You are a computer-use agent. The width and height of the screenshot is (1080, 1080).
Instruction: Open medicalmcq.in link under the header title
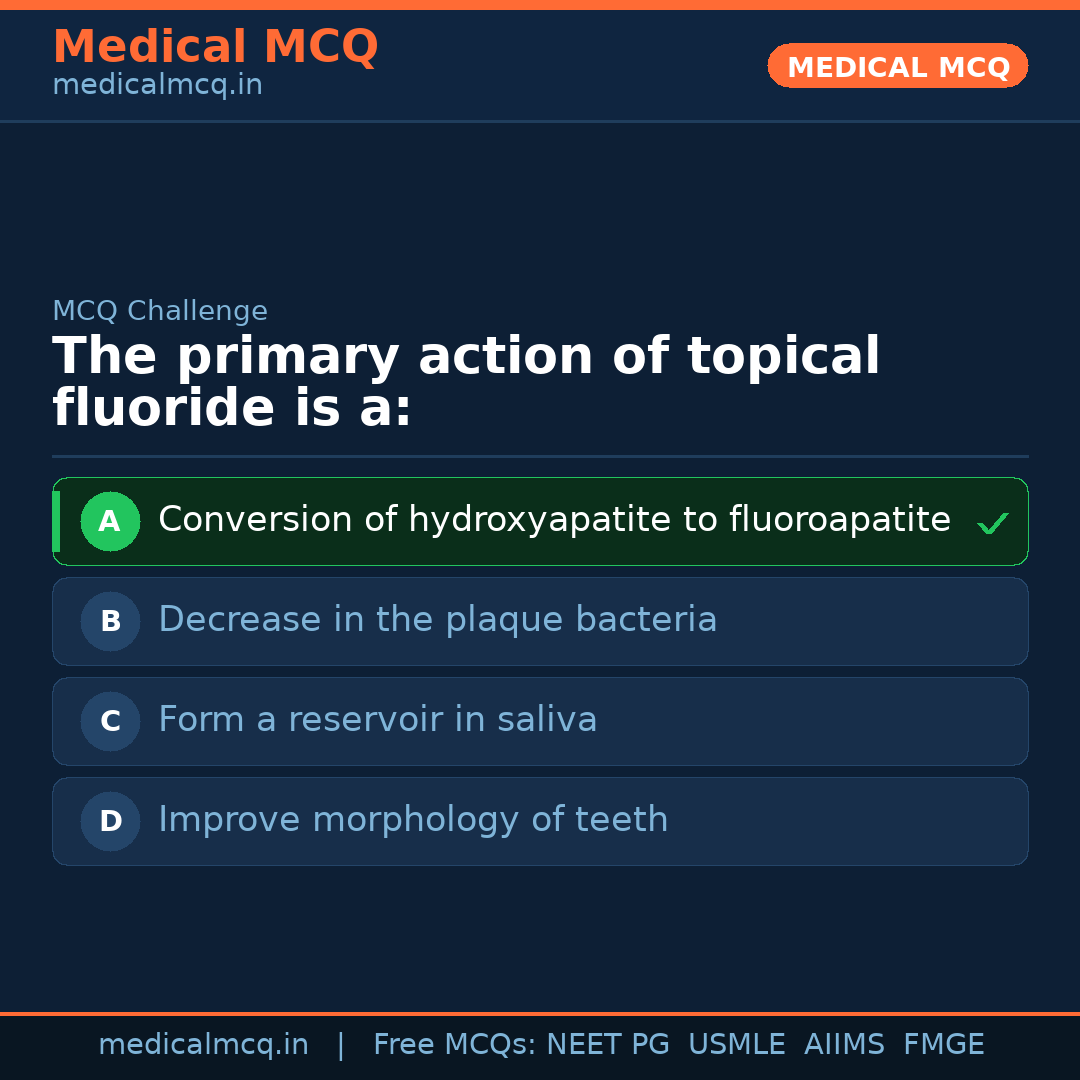point(157,85)
